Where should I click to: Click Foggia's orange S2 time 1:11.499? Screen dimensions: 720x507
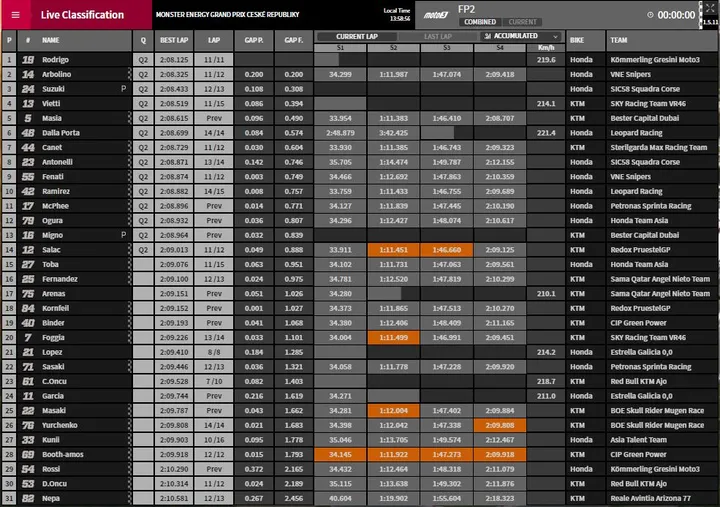tap(394, 337)
